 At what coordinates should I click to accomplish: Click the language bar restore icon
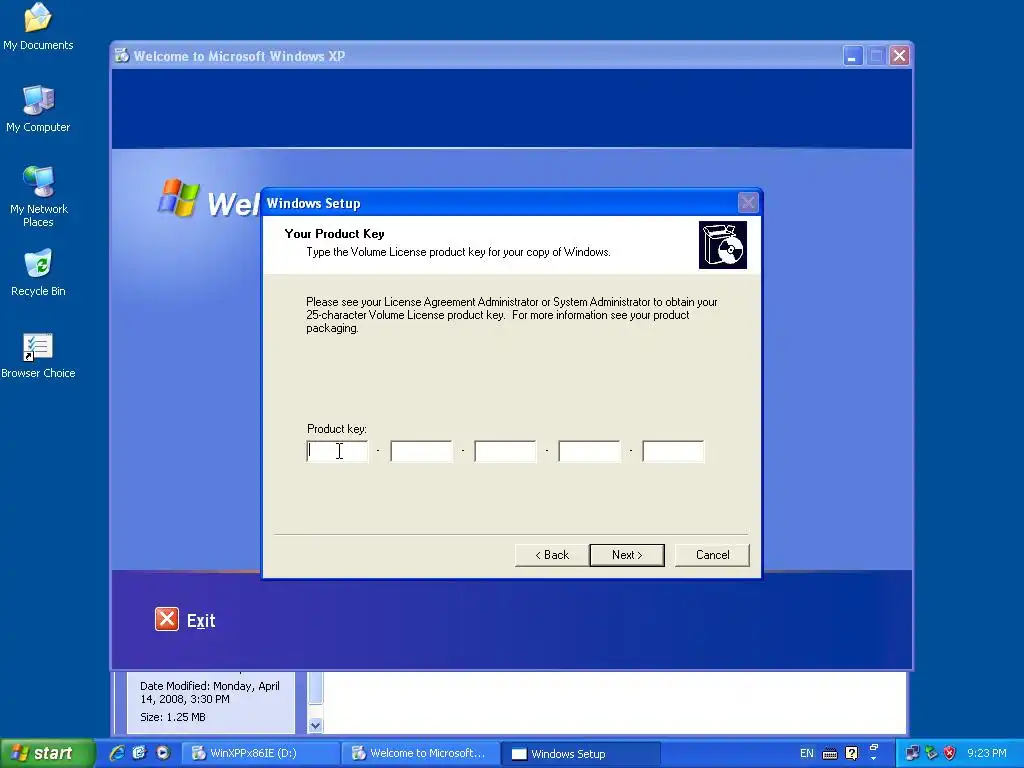(874, 748)
